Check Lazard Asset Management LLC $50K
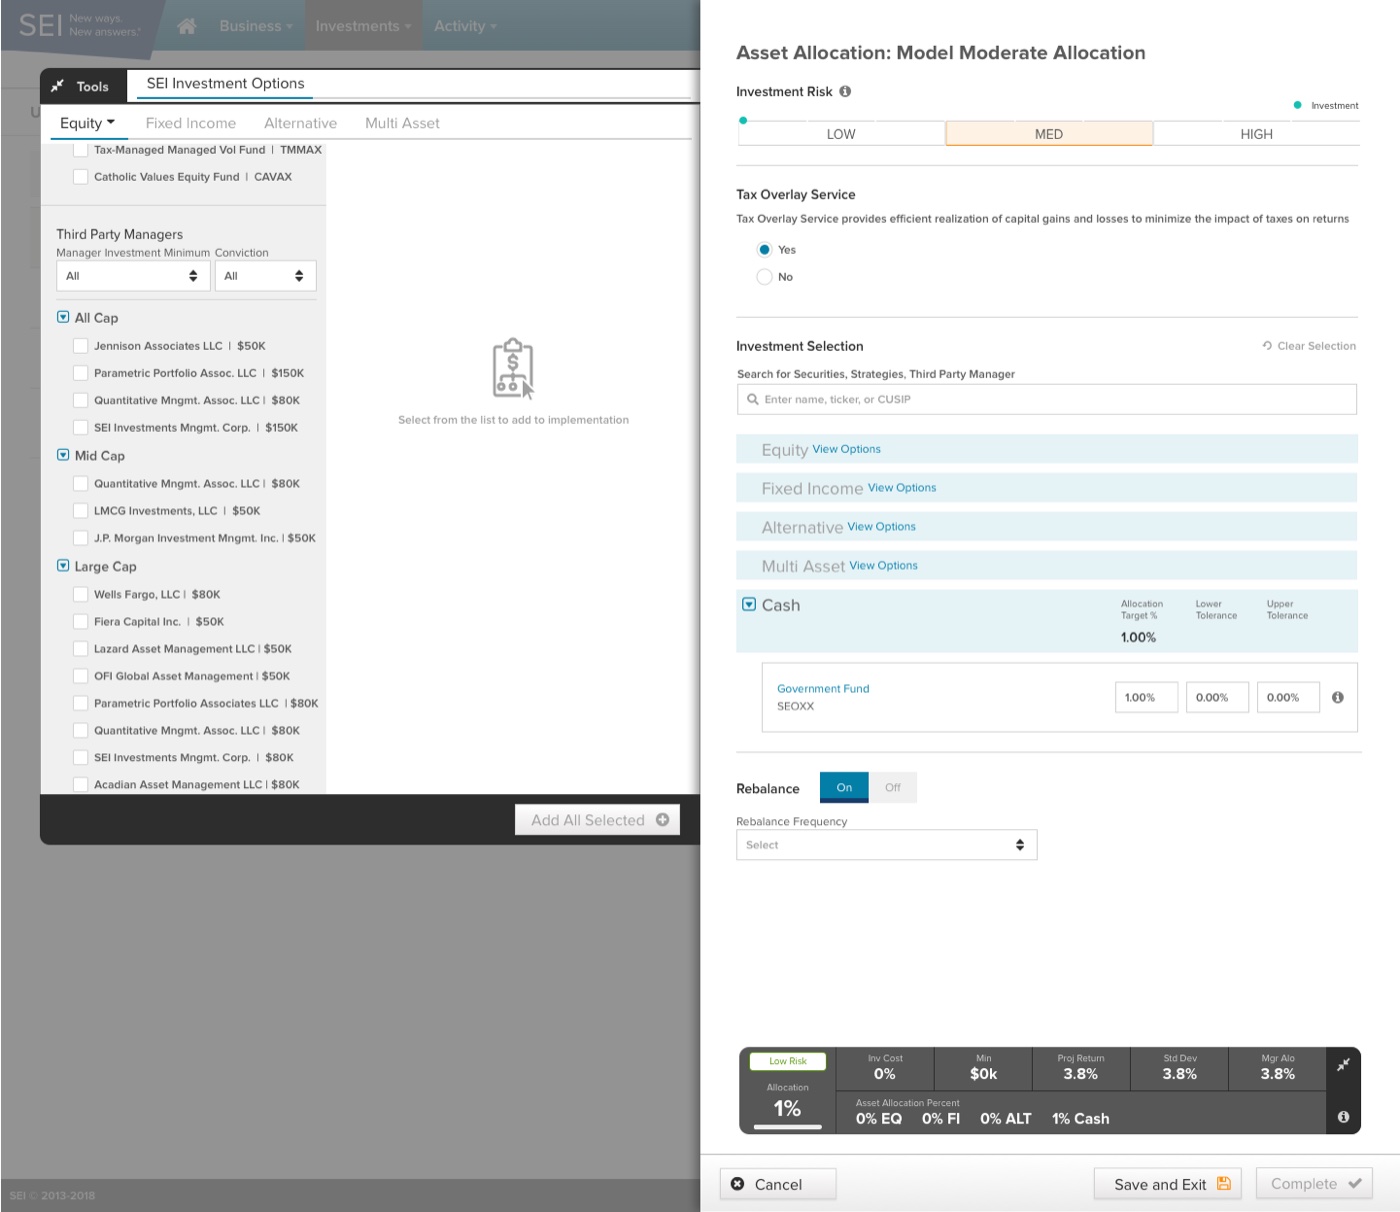Viewport: 1400px width, 1212px height. click(x=81, y=649)
